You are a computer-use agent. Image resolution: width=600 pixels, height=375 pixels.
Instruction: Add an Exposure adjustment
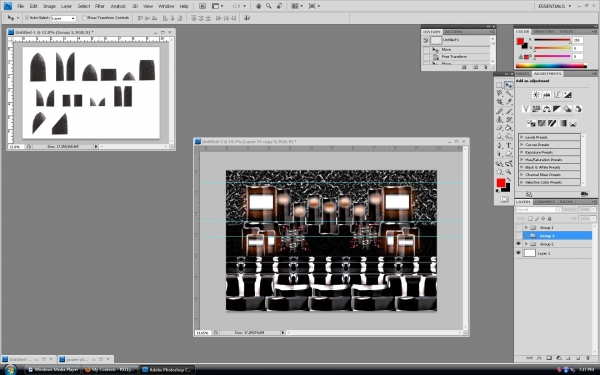tap(567, 95)
